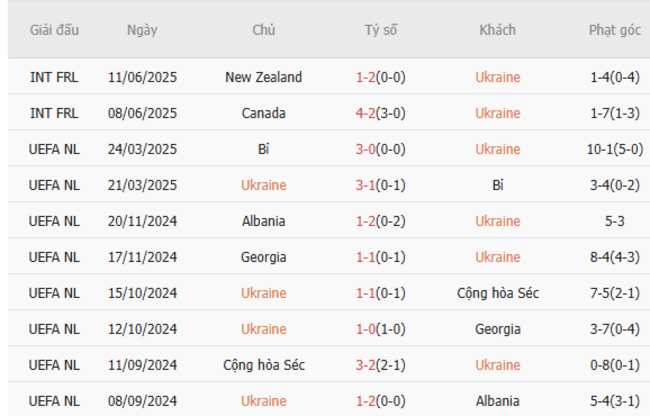Click home team Georgia in 17/11/2024 row
Viewport: 650px width, 416px height.
point(264,257)
